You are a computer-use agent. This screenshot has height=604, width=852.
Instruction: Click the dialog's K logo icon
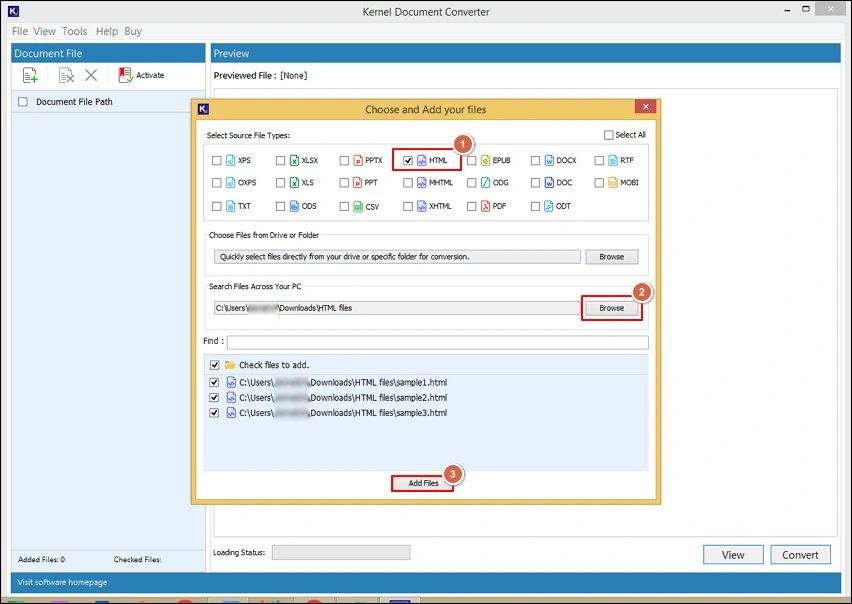pos(203,109)
